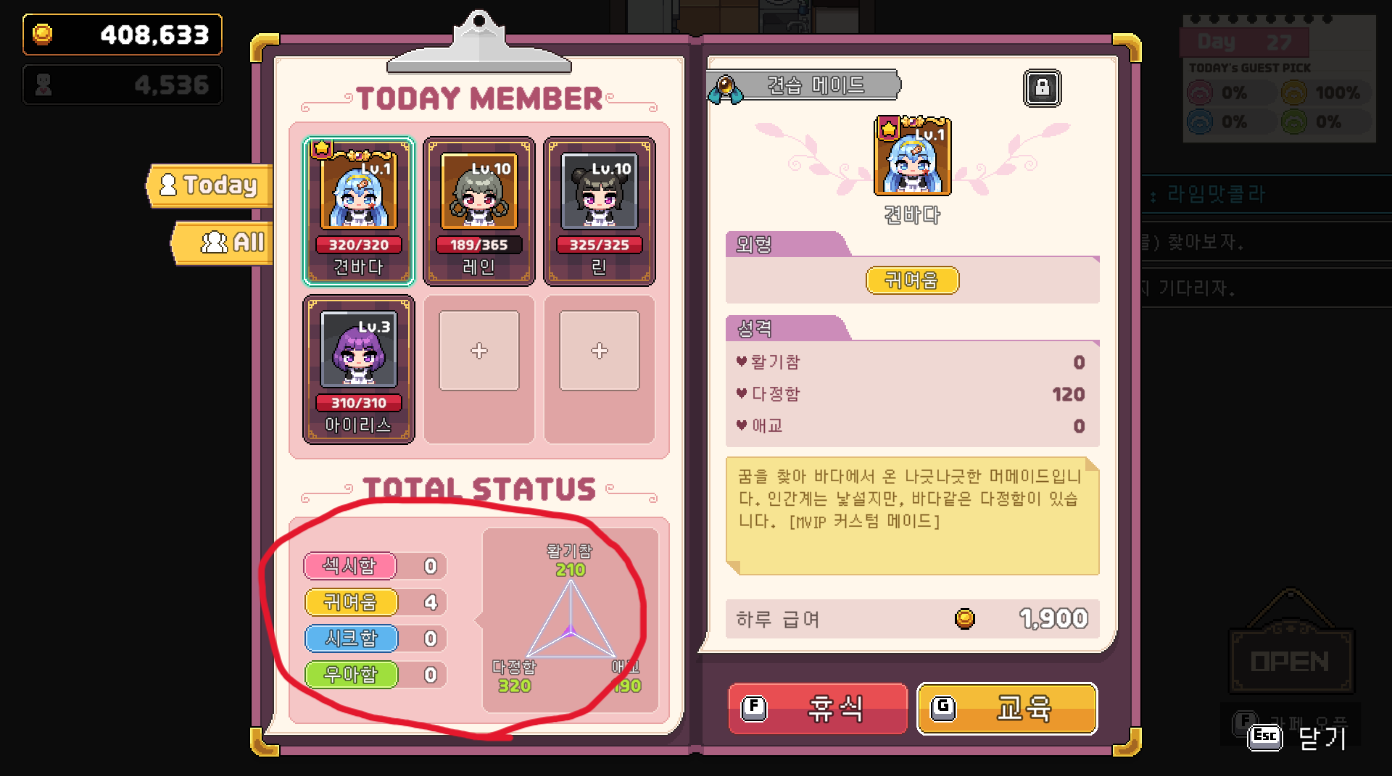This screenshot has width=1392, height=776.
Task: Select maid 견바다 member card
Action: (x=359, y=212)
